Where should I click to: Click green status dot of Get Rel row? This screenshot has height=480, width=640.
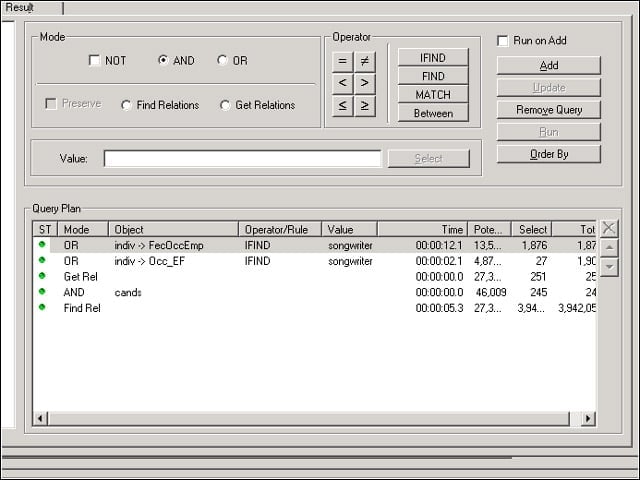pos(42,276)
